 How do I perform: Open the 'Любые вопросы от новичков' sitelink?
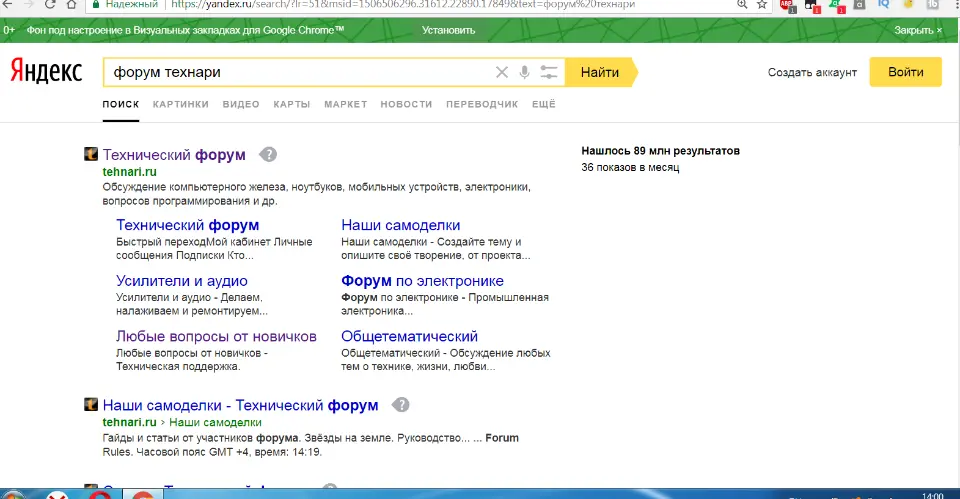tap(216, 336)
